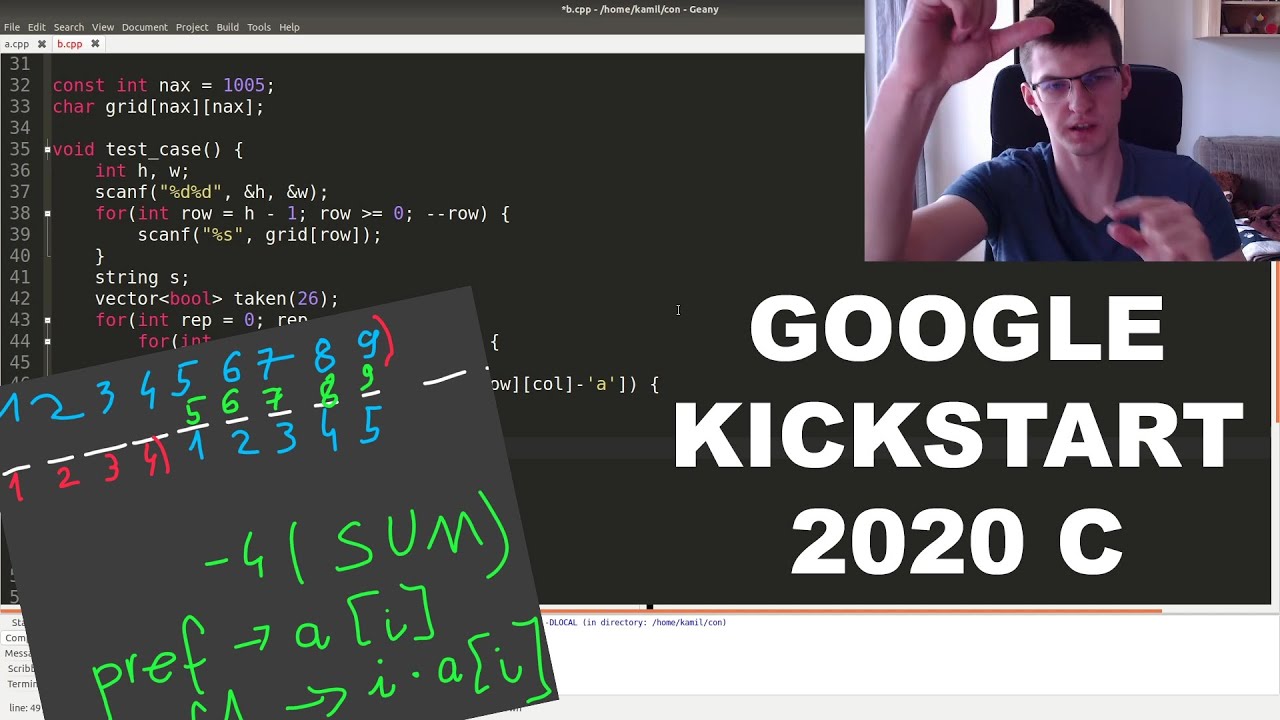Screen dimensions: 1280x720
Task: Open the View menu
Action: [103, 27]
